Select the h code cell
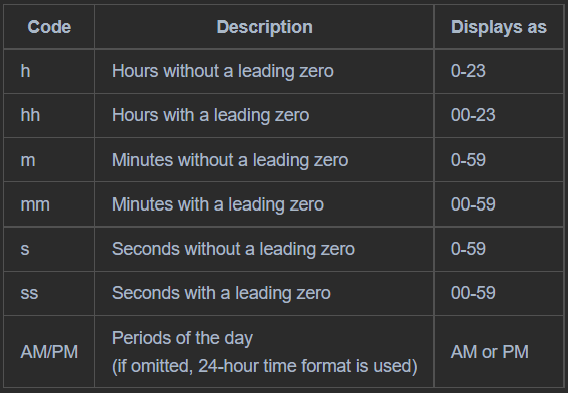The width and height of the screenshot is (568, 393). tap(25, 71)
